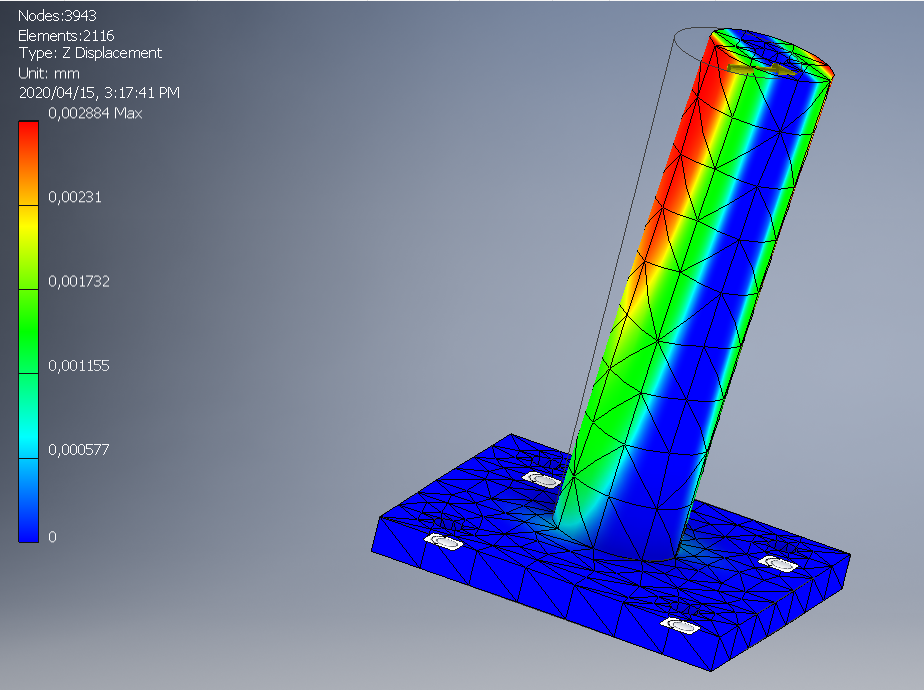Select the leftmost bolt hole on the base plate

coord(443,542)
